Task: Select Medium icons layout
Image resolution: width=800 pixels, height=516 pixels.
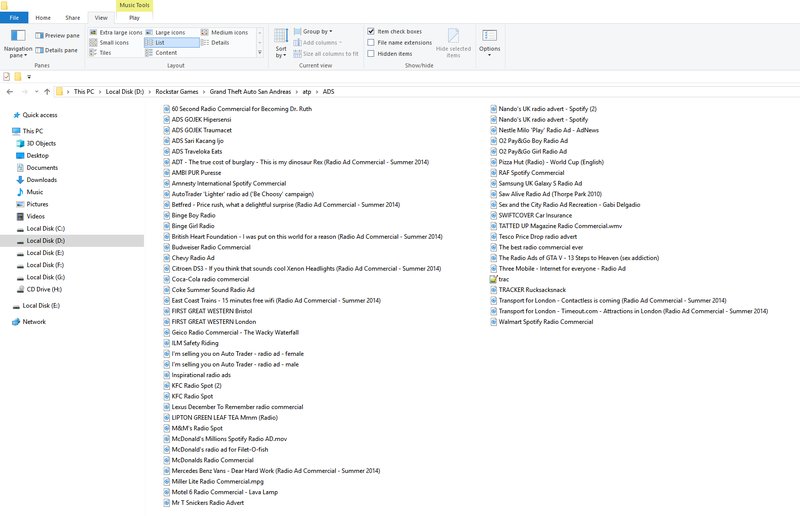Action: (224, 32)
